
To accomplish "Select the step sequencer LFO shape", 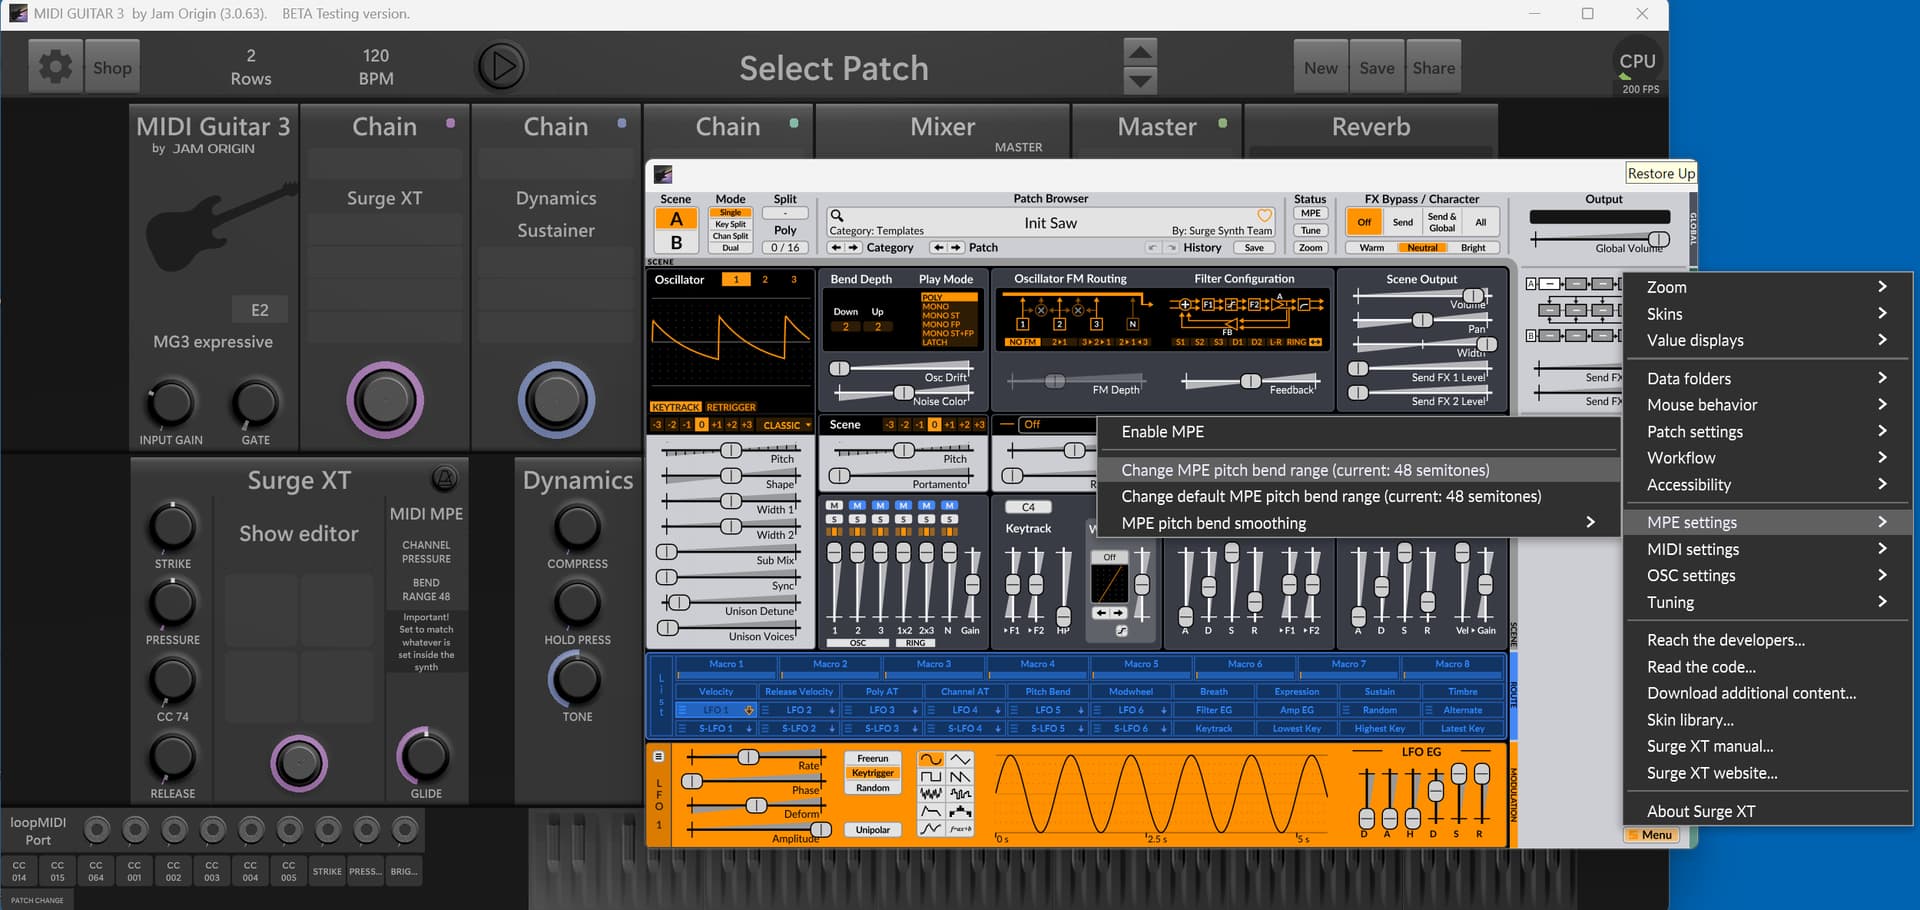I will (x=960, y=811).
